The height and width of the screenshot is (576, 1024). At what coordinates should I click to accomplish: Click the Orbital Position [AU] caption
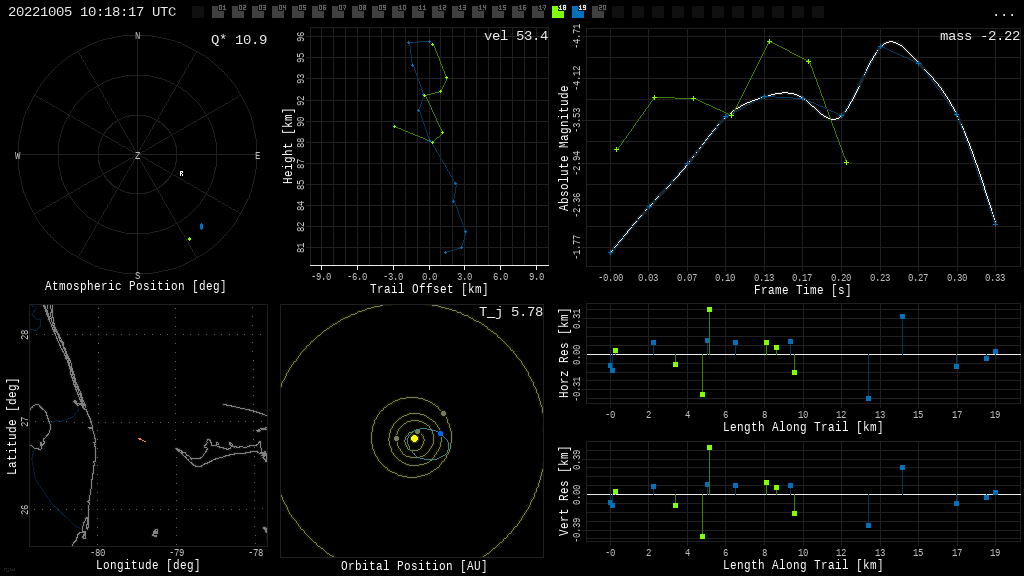point(413,566)
